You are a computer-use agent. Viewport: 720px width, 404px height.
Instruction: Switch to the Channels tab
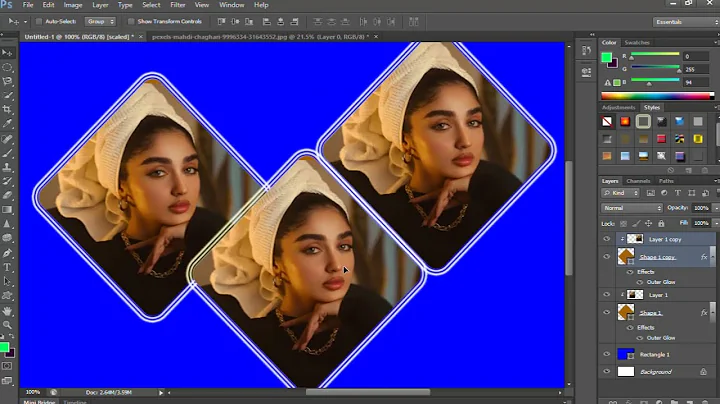tap(638, 181)
